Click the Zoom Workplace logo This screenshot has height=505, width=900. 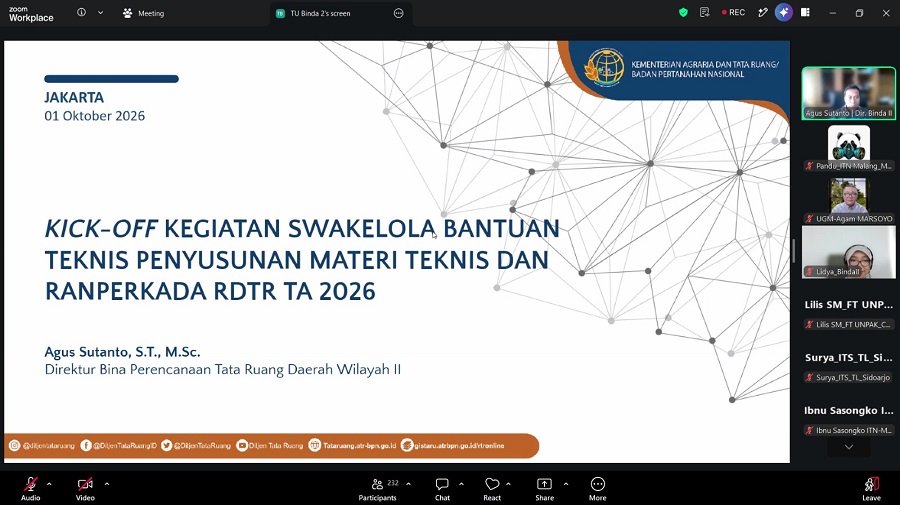(31, 14)
